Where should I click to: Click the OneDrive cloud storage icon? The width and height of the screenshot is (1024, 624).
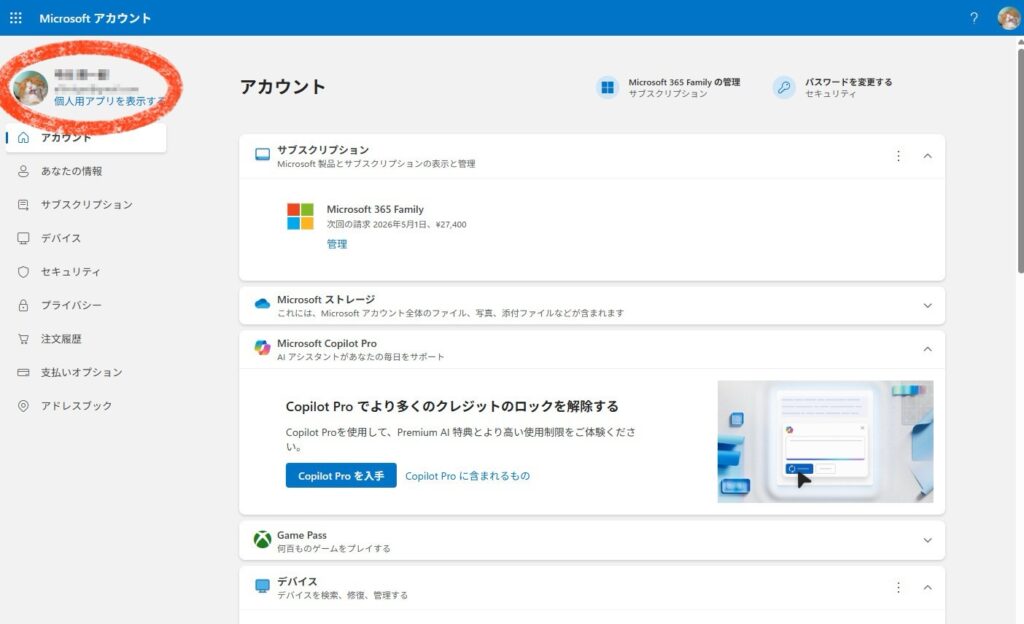pos(262,304)
